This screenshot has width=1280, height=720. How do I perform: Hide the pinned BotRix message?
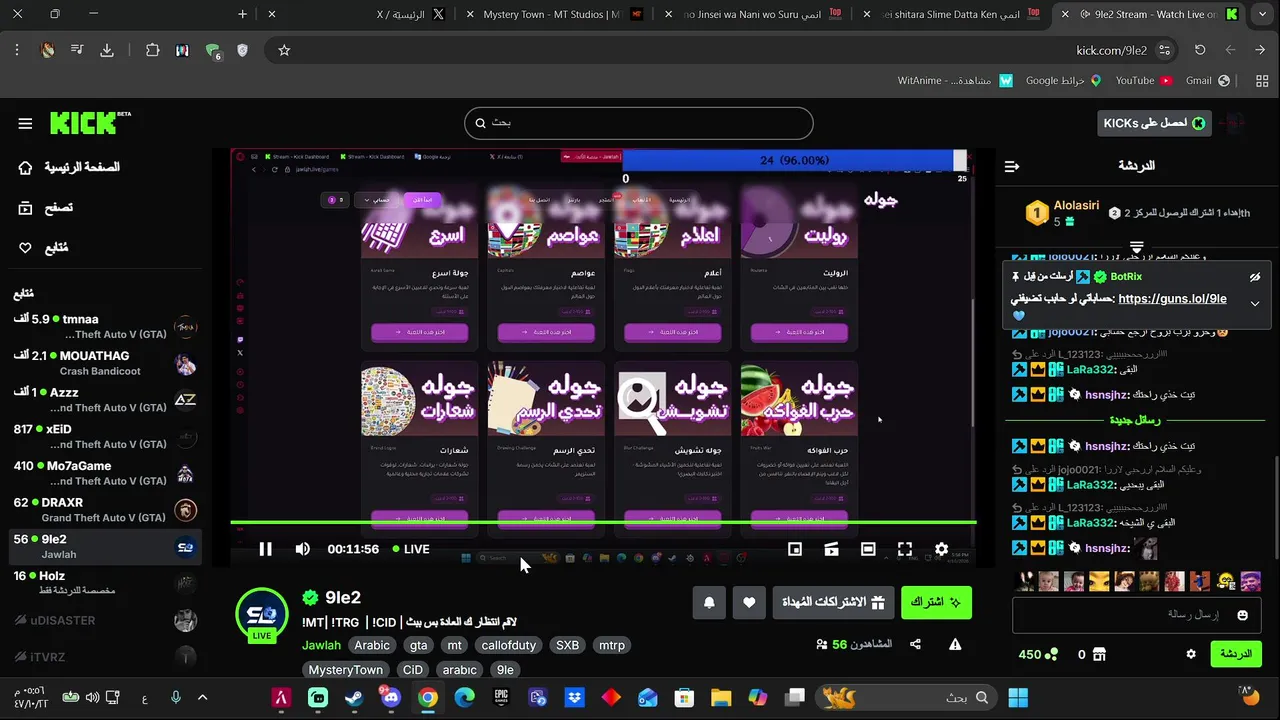pos(1254,277)
